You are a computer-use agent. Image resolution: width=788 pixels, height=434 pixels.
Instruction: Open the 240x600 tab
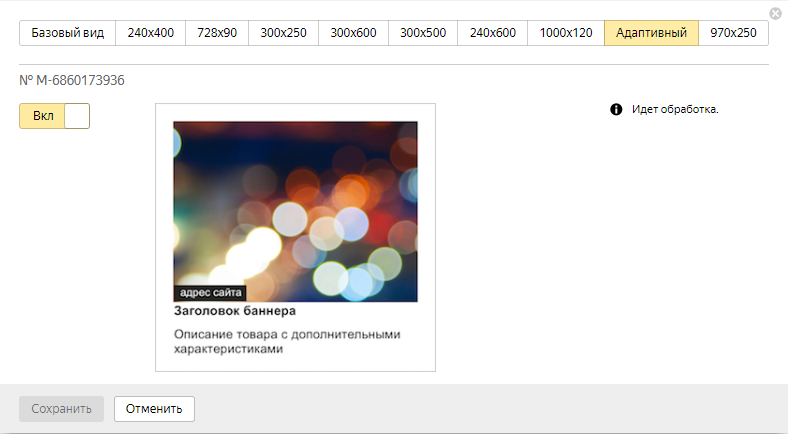pyautogui.click(x=492, y=33)
